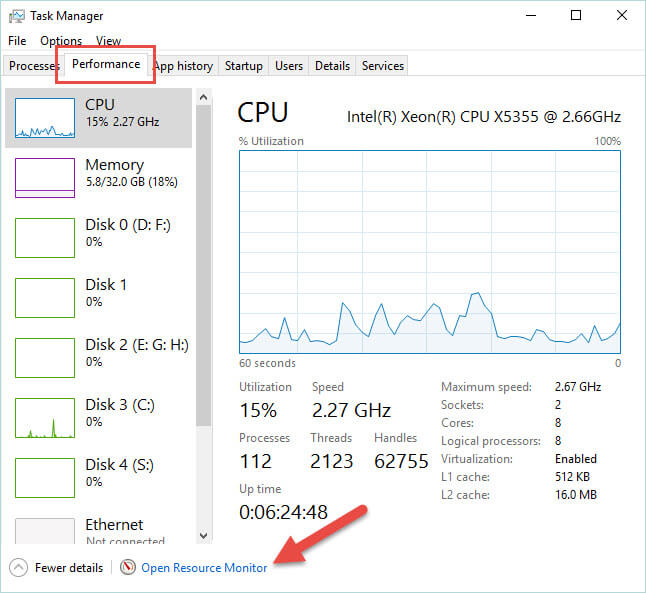Click the 2.27 GHz speed value

pyautogui.click(x=351, y=410)
